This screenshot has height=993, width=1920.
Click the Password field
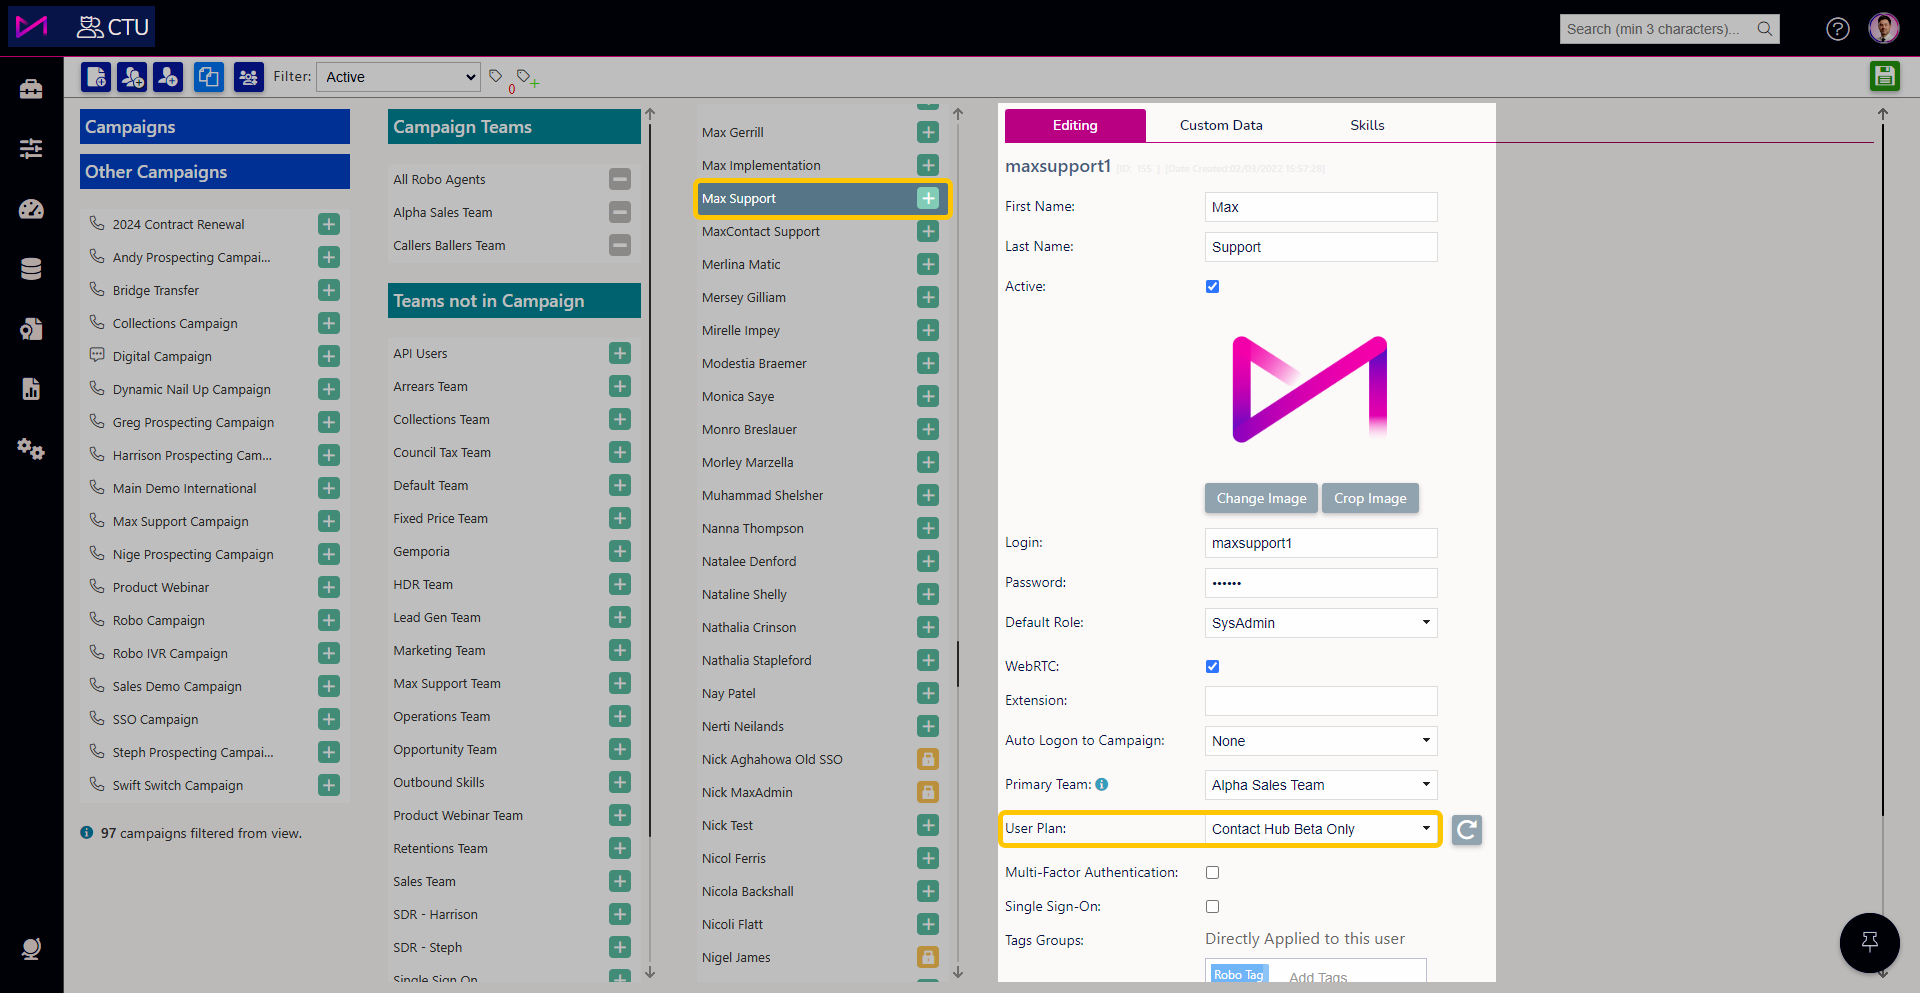click(x=1321, y=583)
